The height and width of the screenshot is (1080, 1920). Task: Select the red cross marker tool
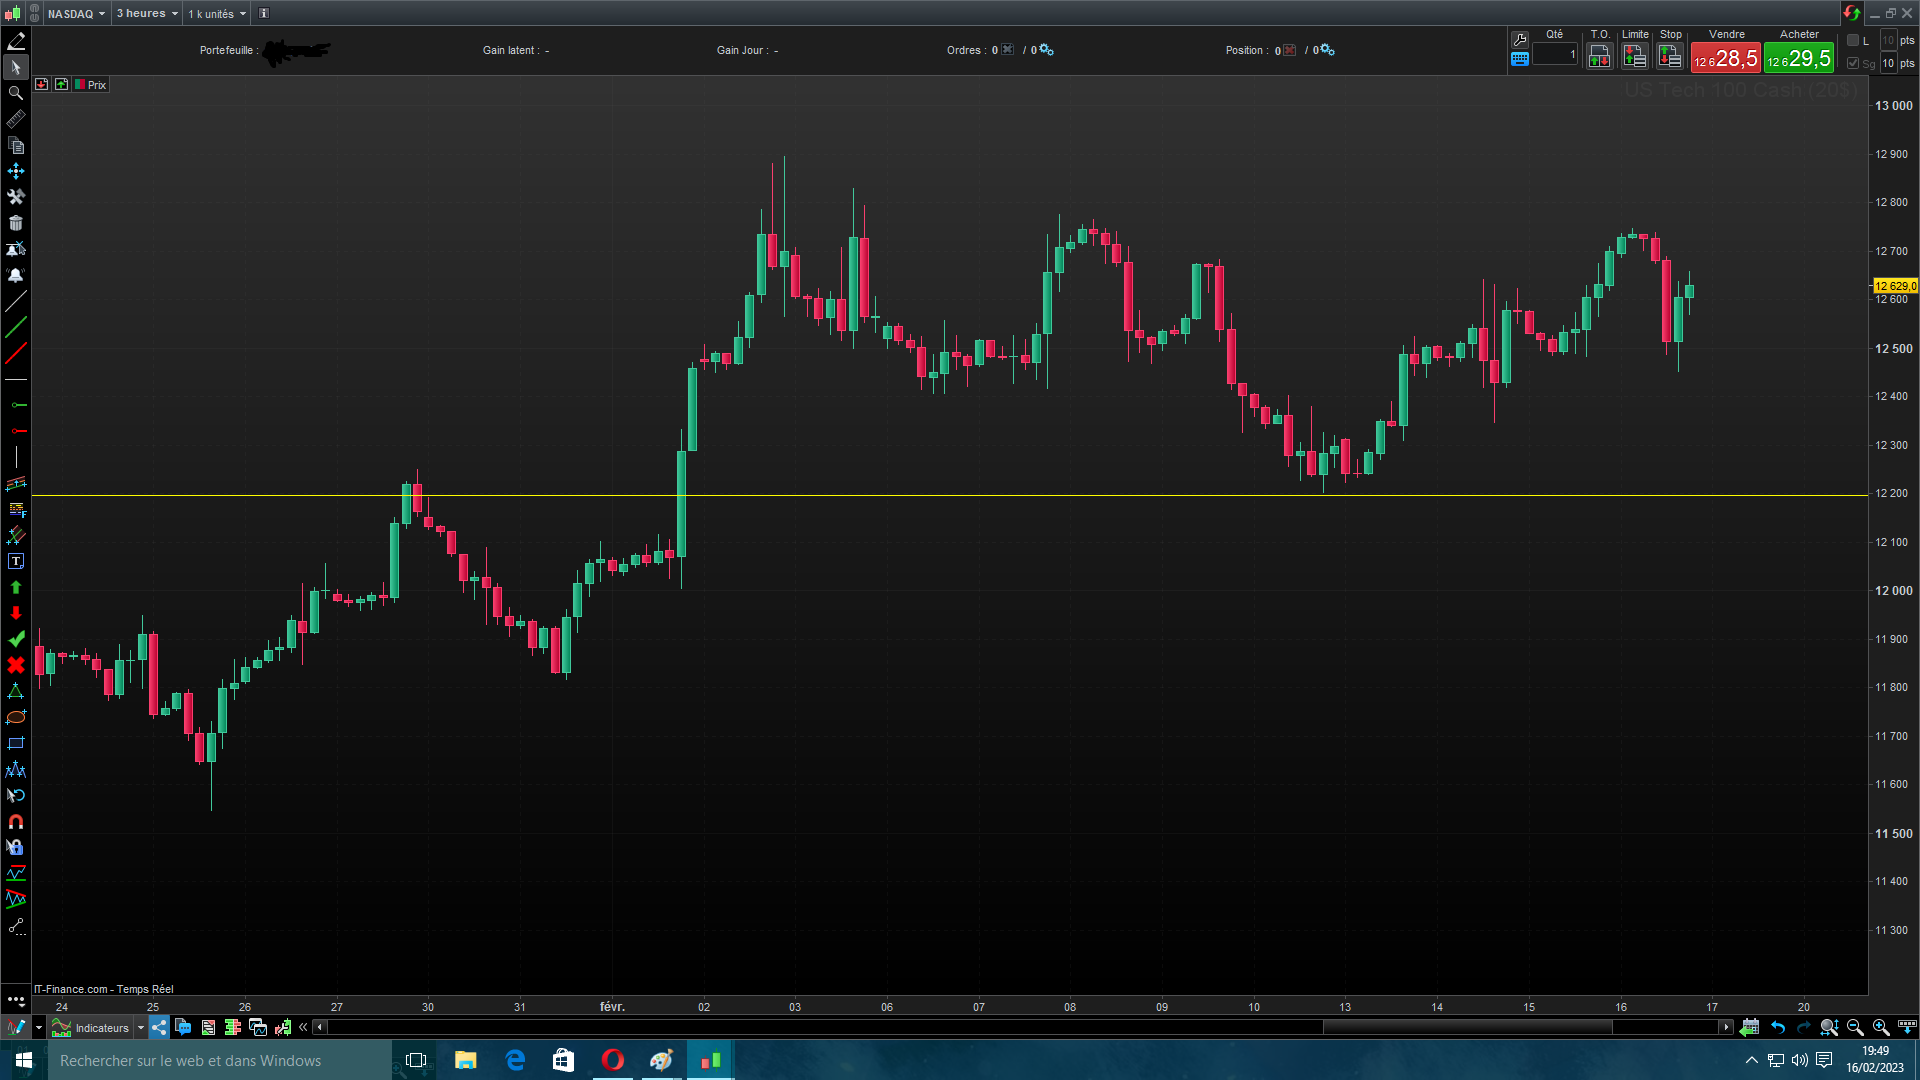(x=15, y=666)
